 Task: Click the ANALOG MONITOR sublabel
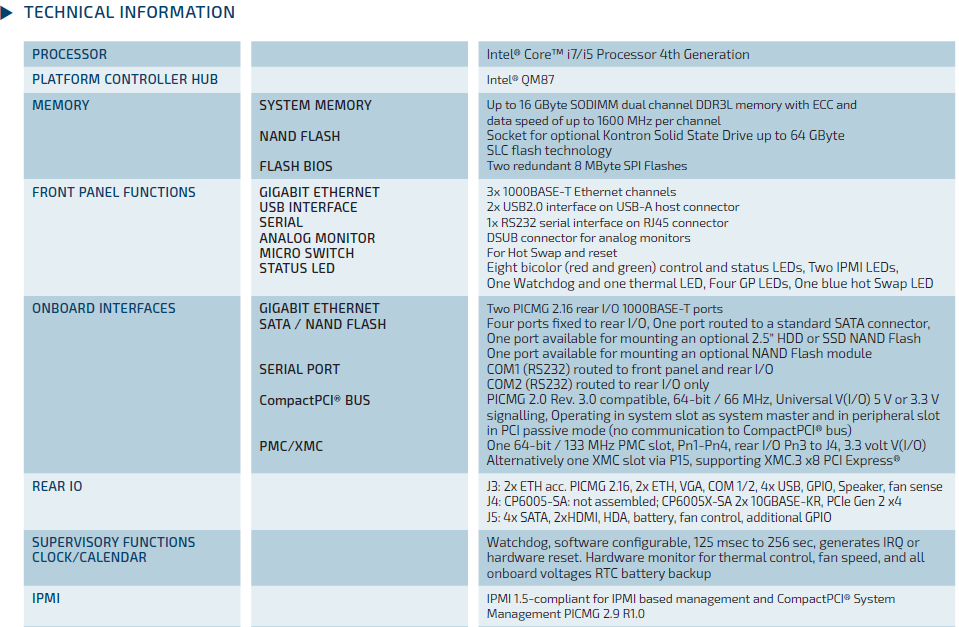pyautogui.click(x=317, y=238)
